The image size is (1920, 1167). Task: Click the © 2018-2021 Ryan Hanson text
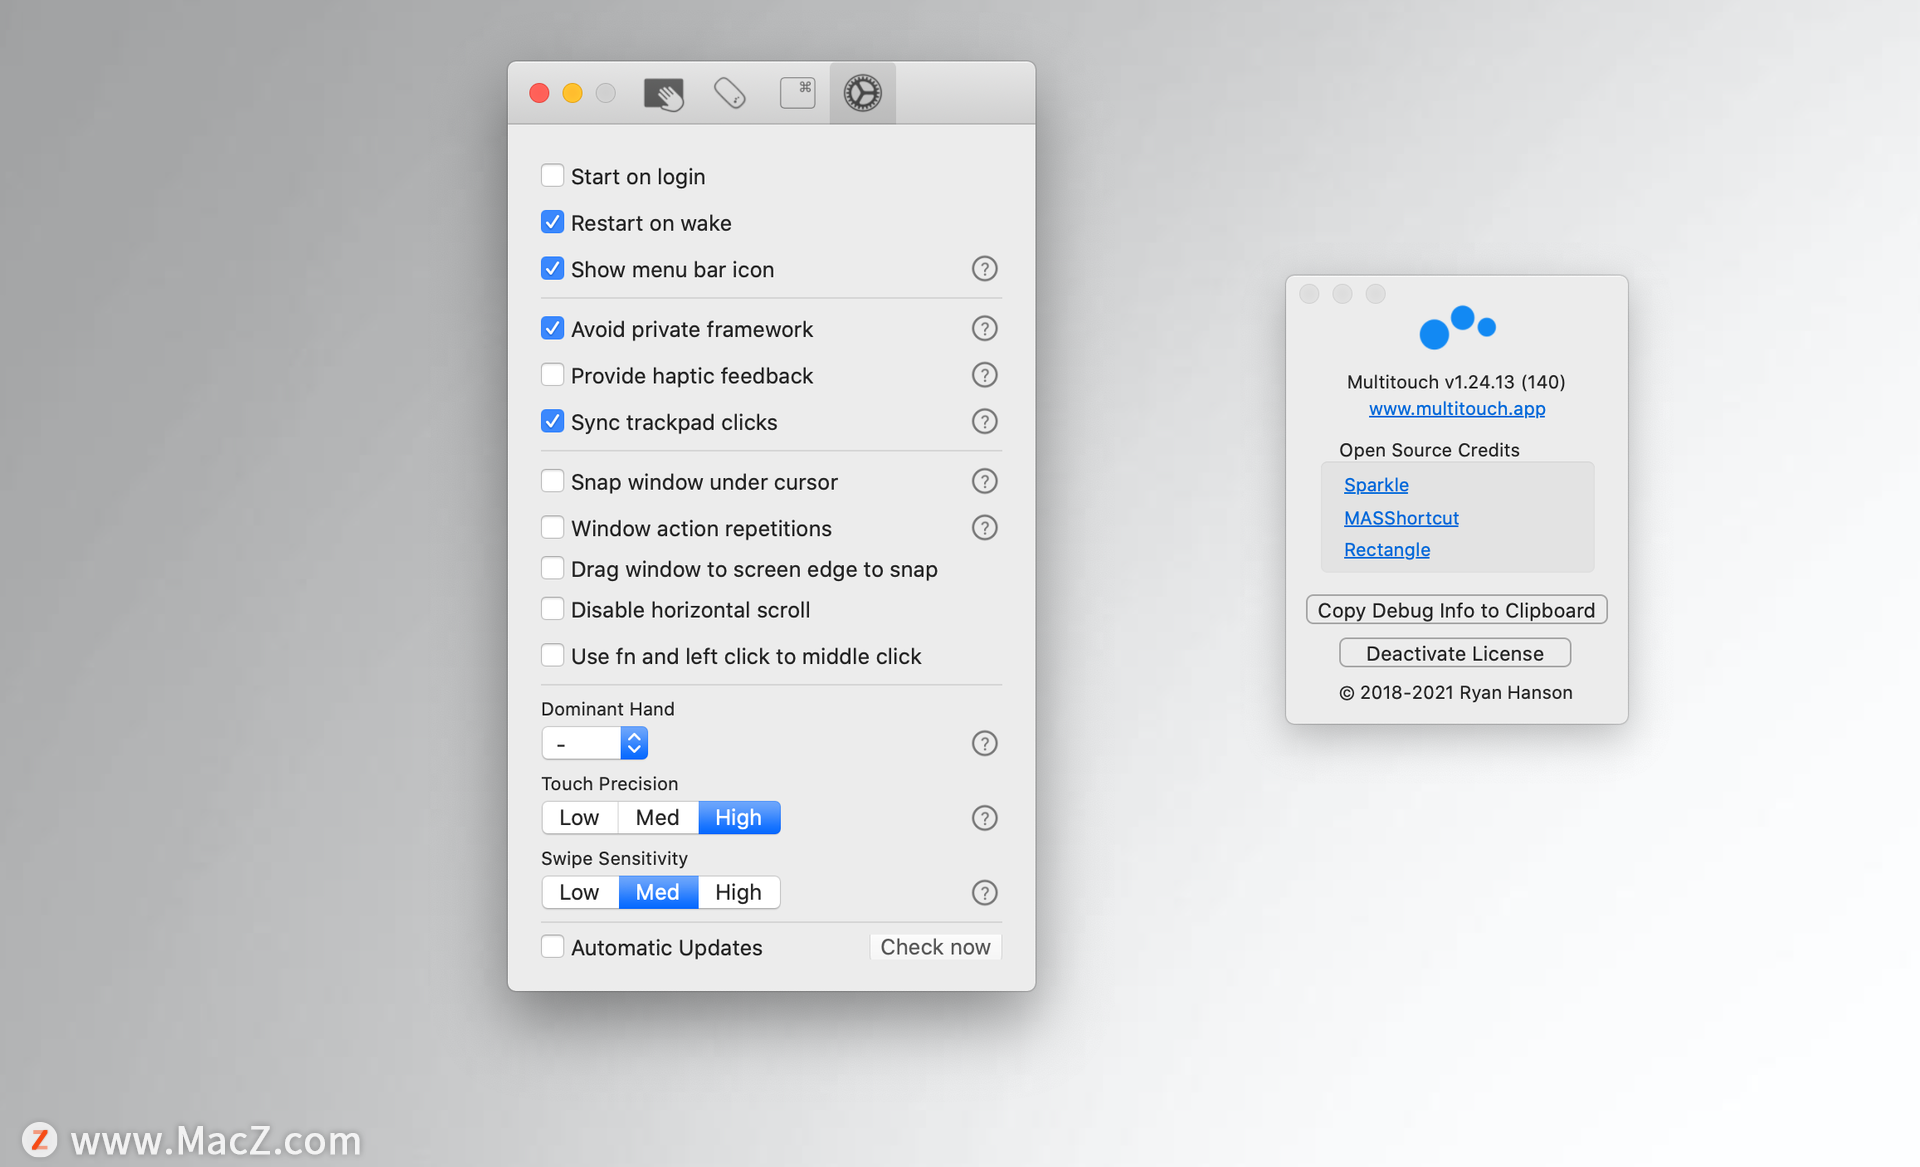pos(1456,693)
